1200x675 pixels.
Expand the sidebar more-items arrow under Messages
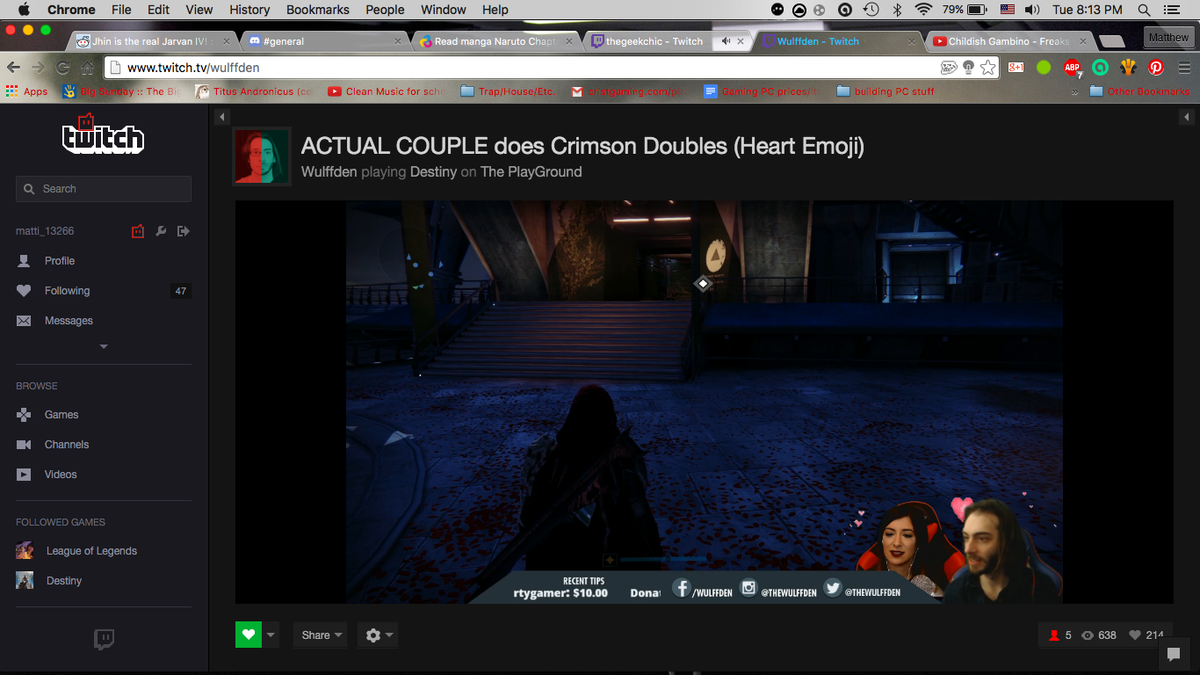(104, 347)
